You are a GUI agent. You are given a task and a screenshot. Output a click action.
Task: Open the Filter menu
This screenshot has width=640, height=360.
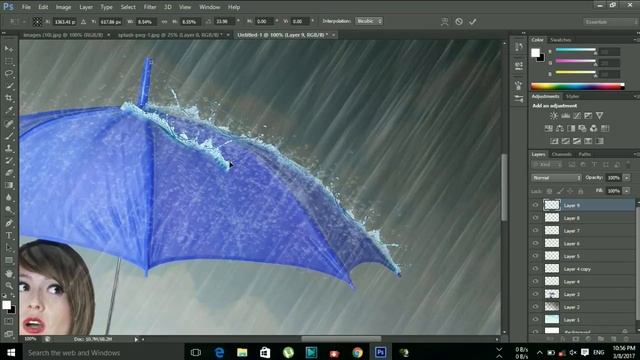point(150,7)
